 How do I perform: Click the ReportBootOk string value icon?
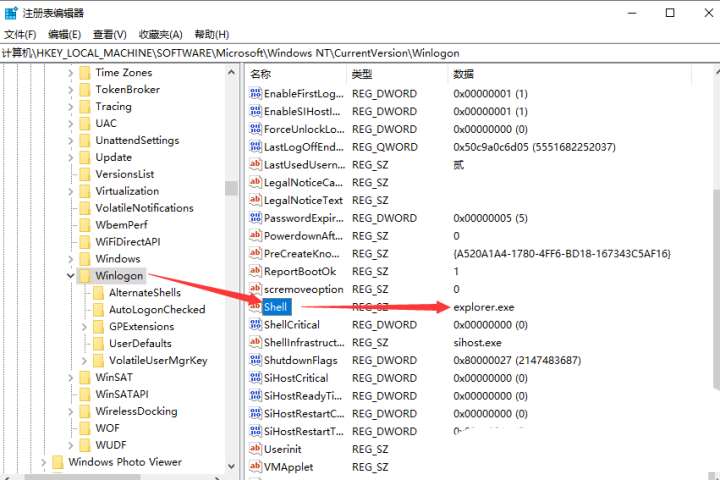255,271
